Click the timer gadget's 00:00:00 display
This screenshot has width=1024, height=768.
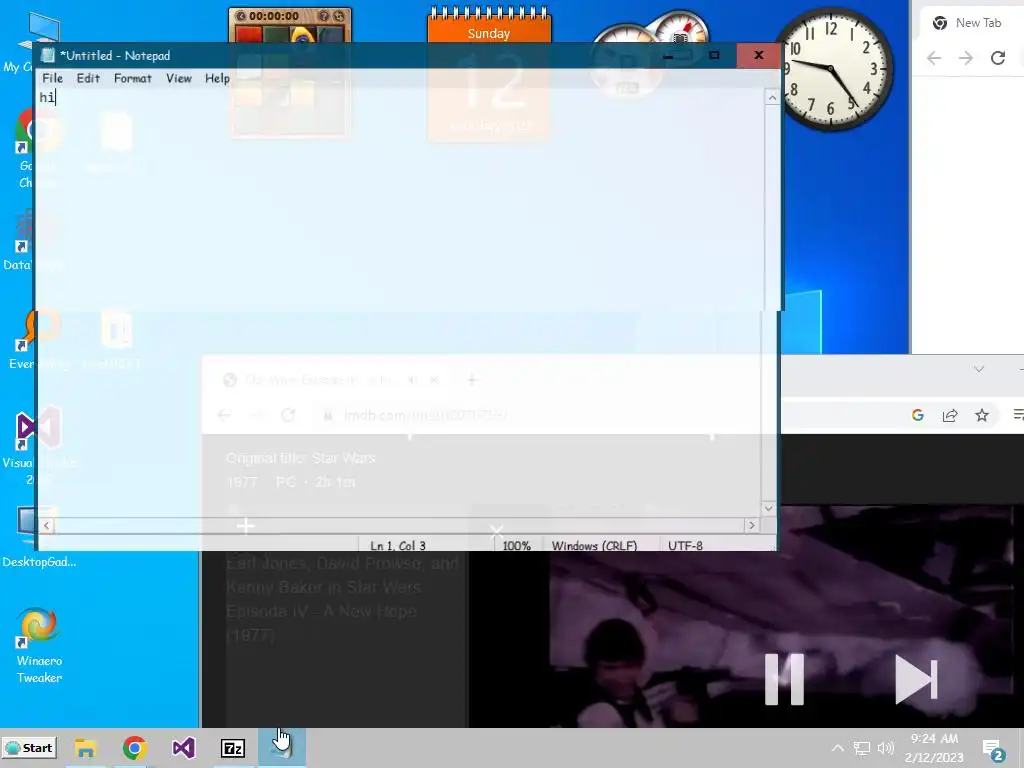[274, 16]
